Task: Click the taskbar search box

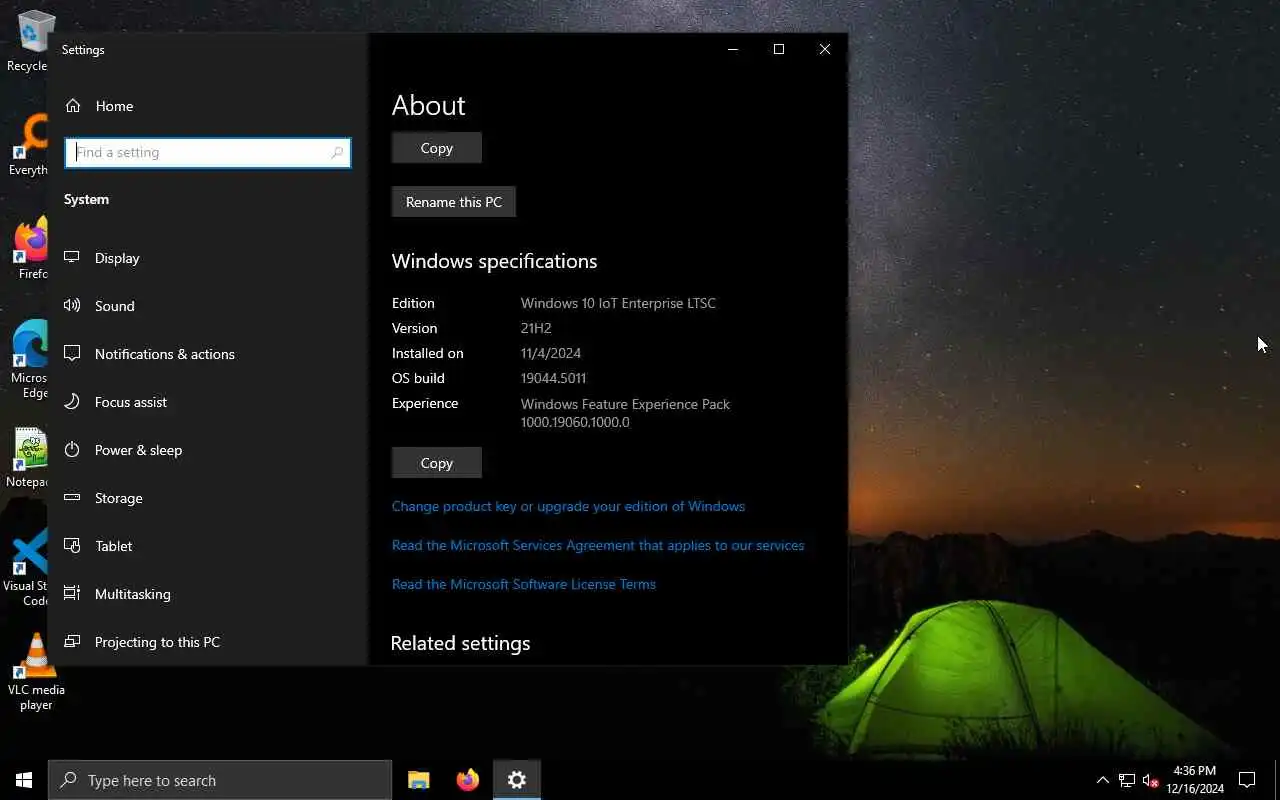Action: [x=220, y=780]
